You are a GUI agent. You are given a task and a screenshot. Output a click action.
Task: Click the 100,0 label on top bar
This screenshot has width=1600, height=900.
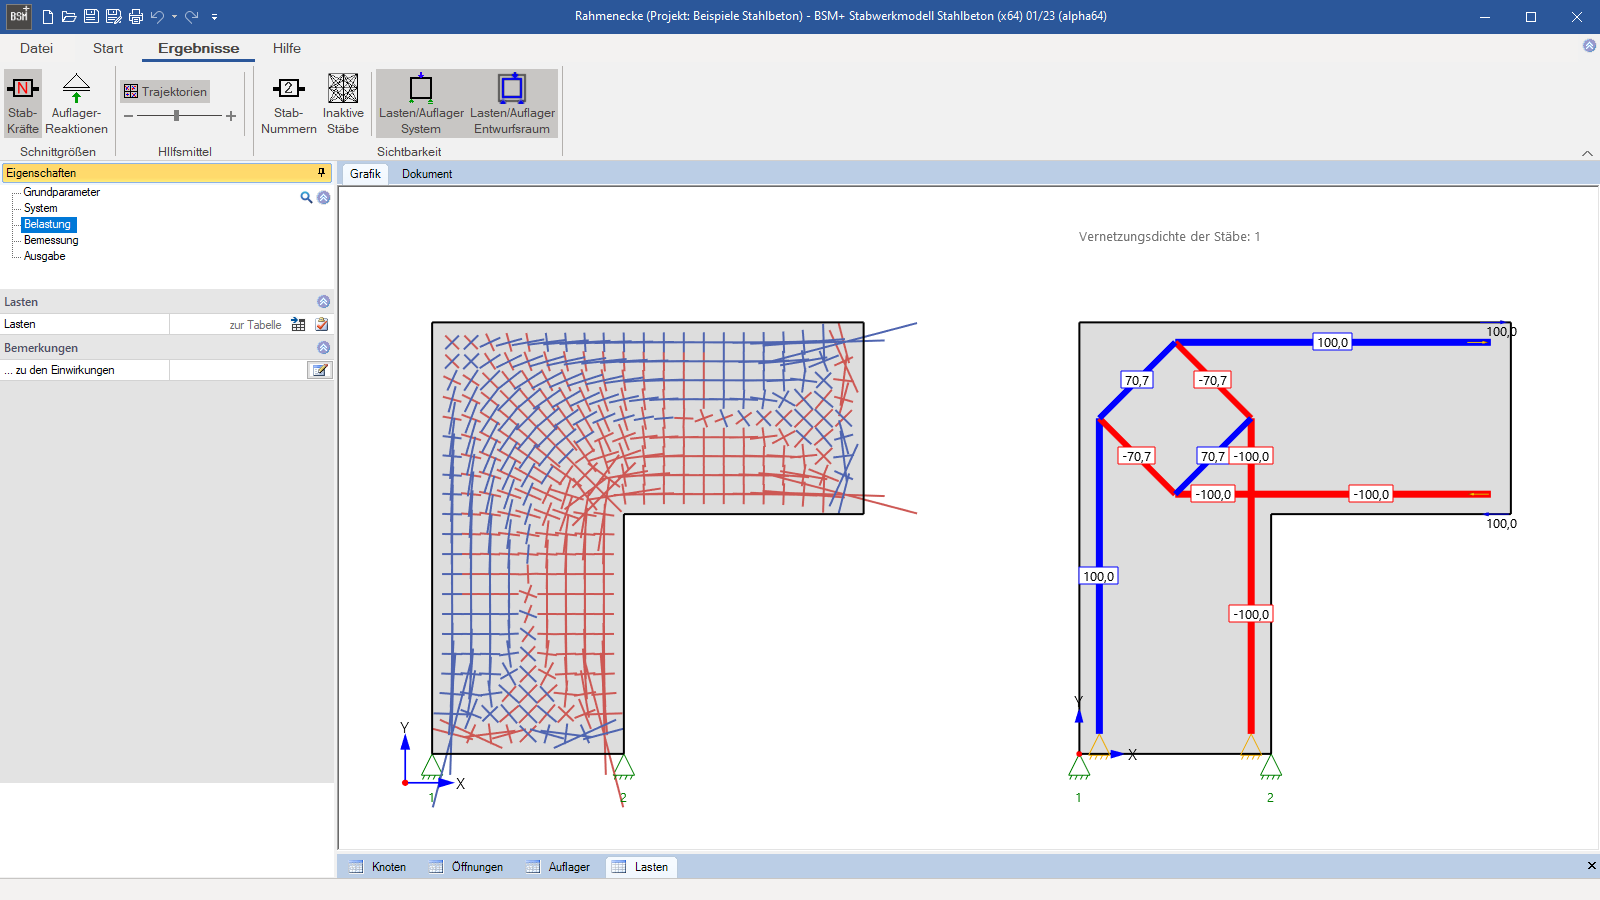click(x=1332, y=342)
